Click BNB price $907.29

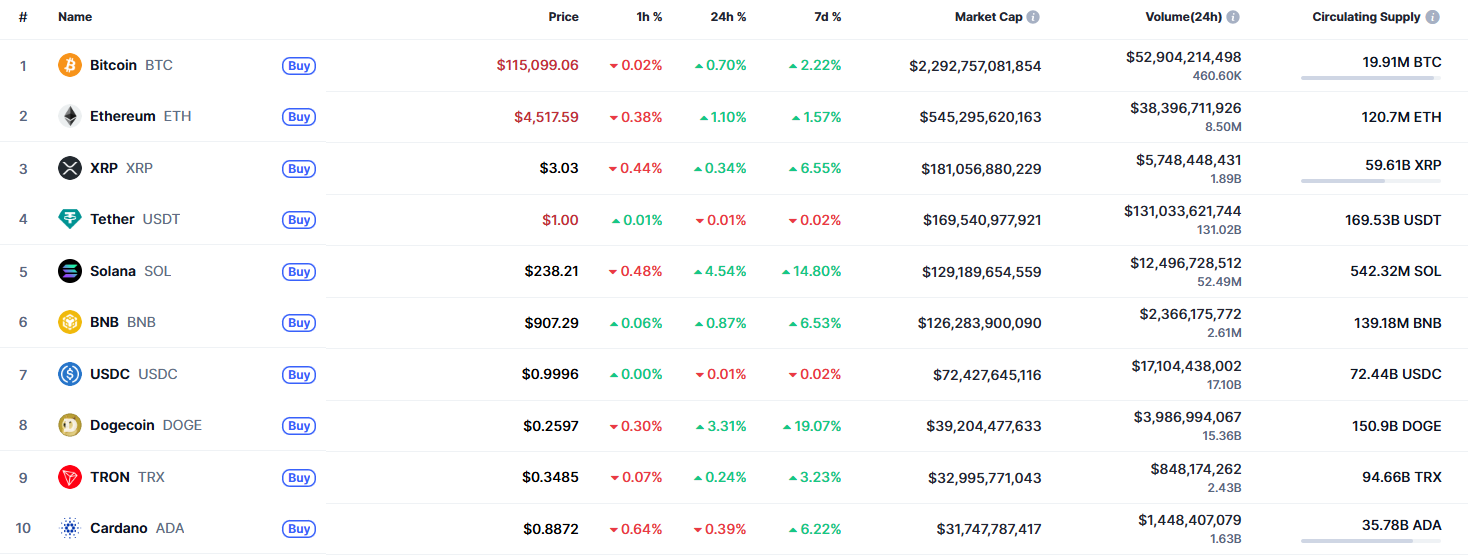tap(551, 323)
